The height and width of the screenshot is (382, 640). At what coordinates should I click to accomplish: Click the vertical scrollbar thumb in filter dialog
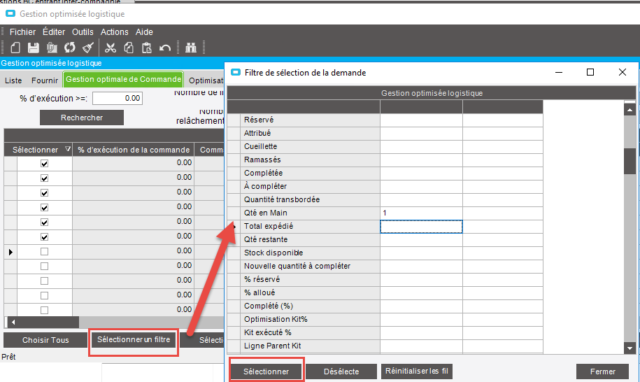[630, 161]
